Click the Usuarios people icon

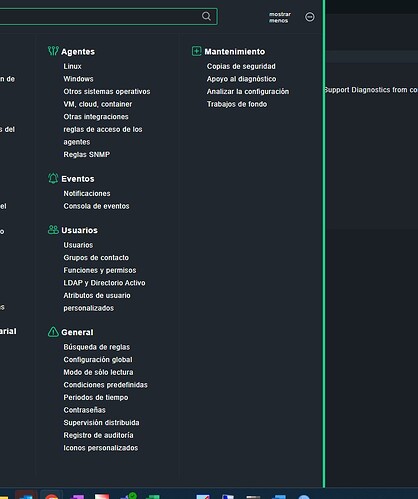coord(53,230)
